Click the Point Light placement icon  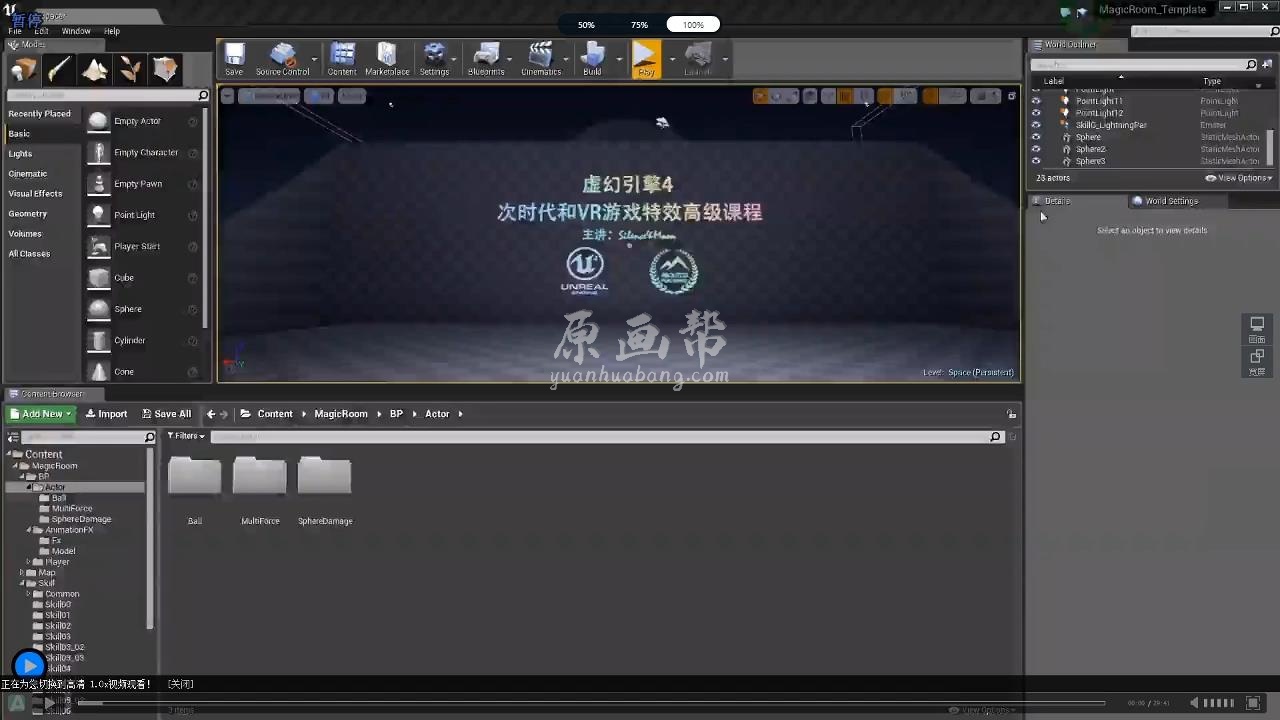point(98,215)
